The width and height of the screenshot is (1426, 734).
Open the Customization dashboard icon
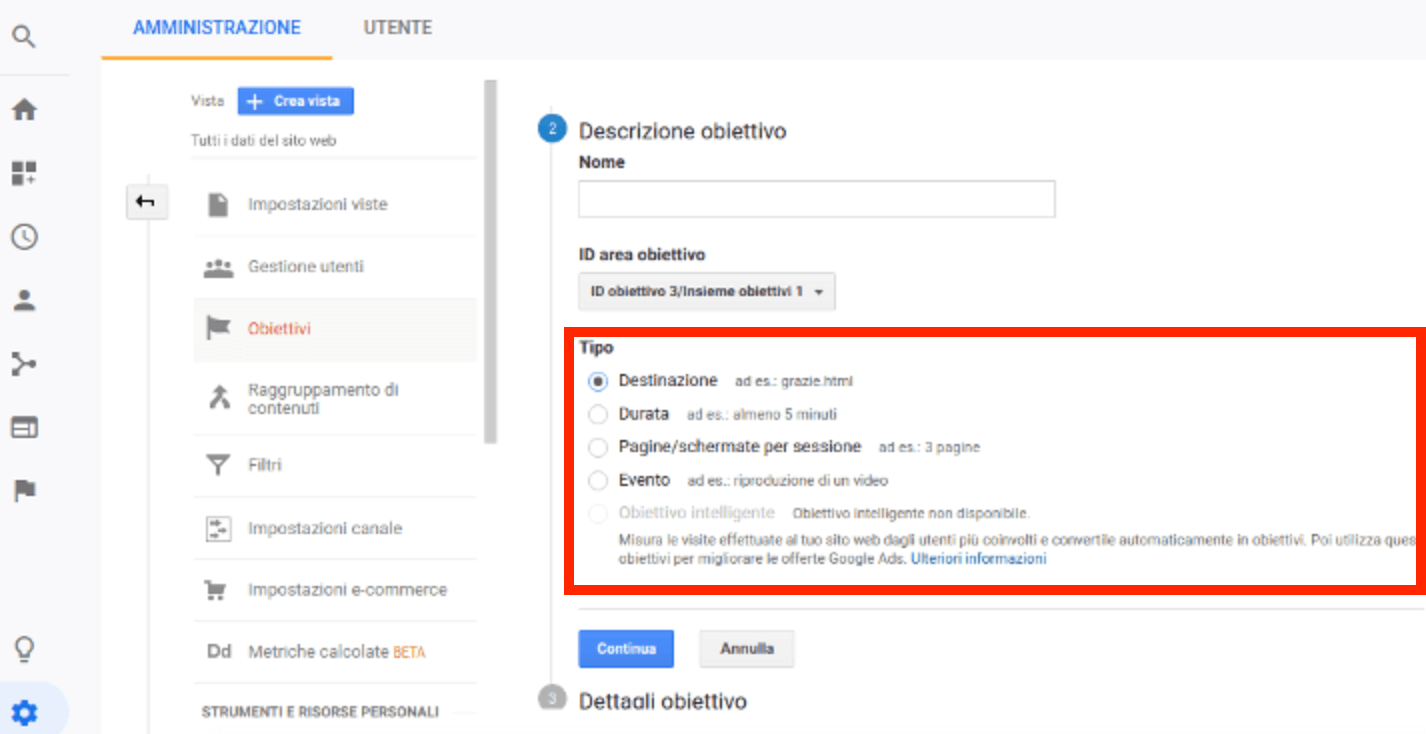tap(24, 173)
